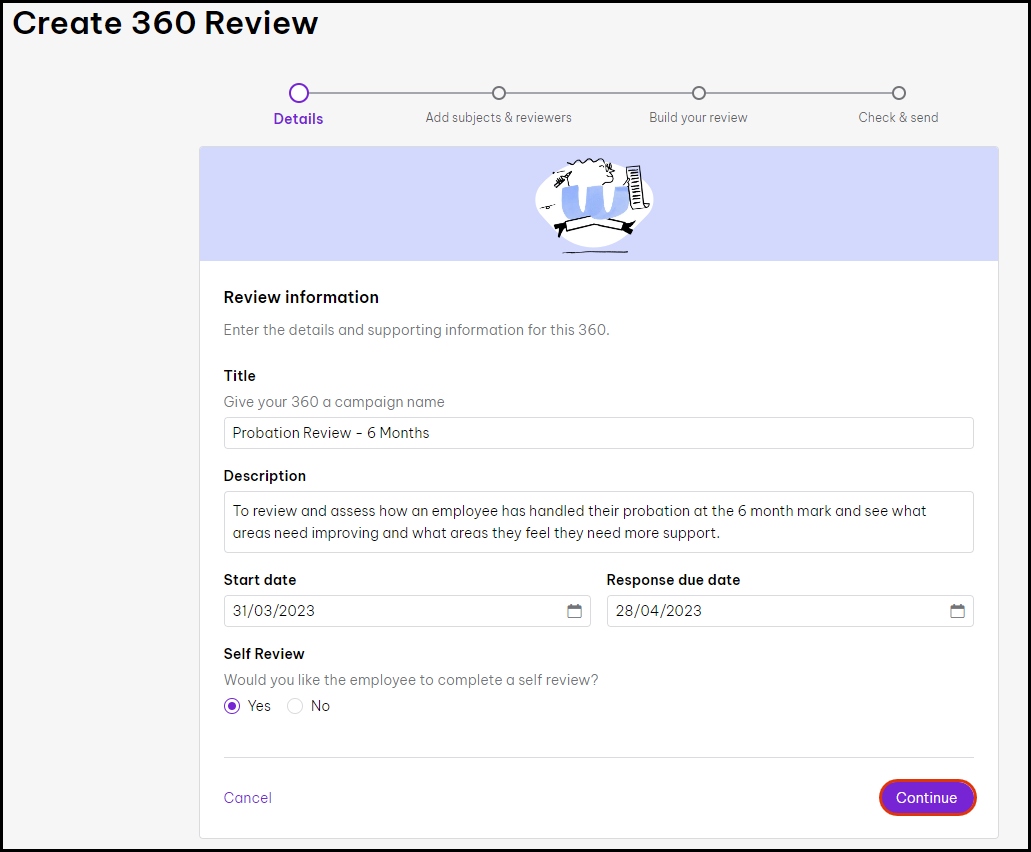Switch to Build your review label

698,118
